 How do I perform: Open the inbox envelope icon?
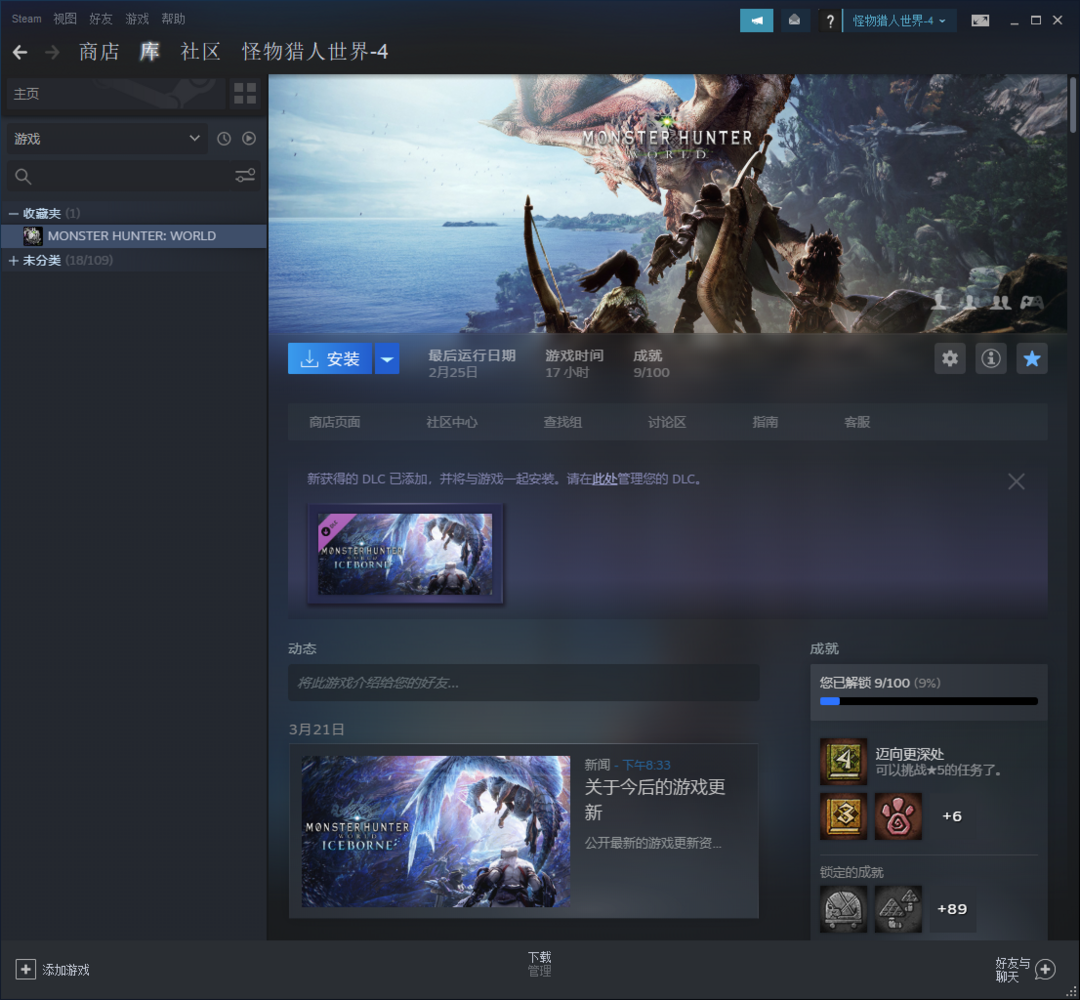click(x=795, y=21)
